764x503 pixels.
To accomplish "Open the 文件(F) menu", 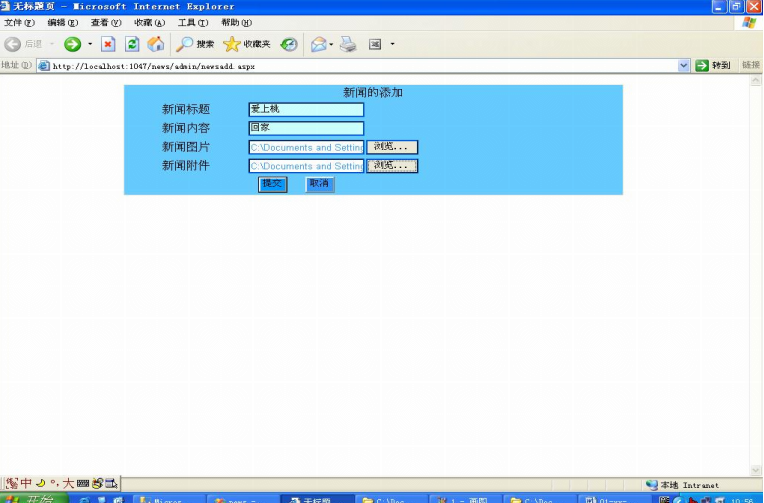I will click(19, 22).
